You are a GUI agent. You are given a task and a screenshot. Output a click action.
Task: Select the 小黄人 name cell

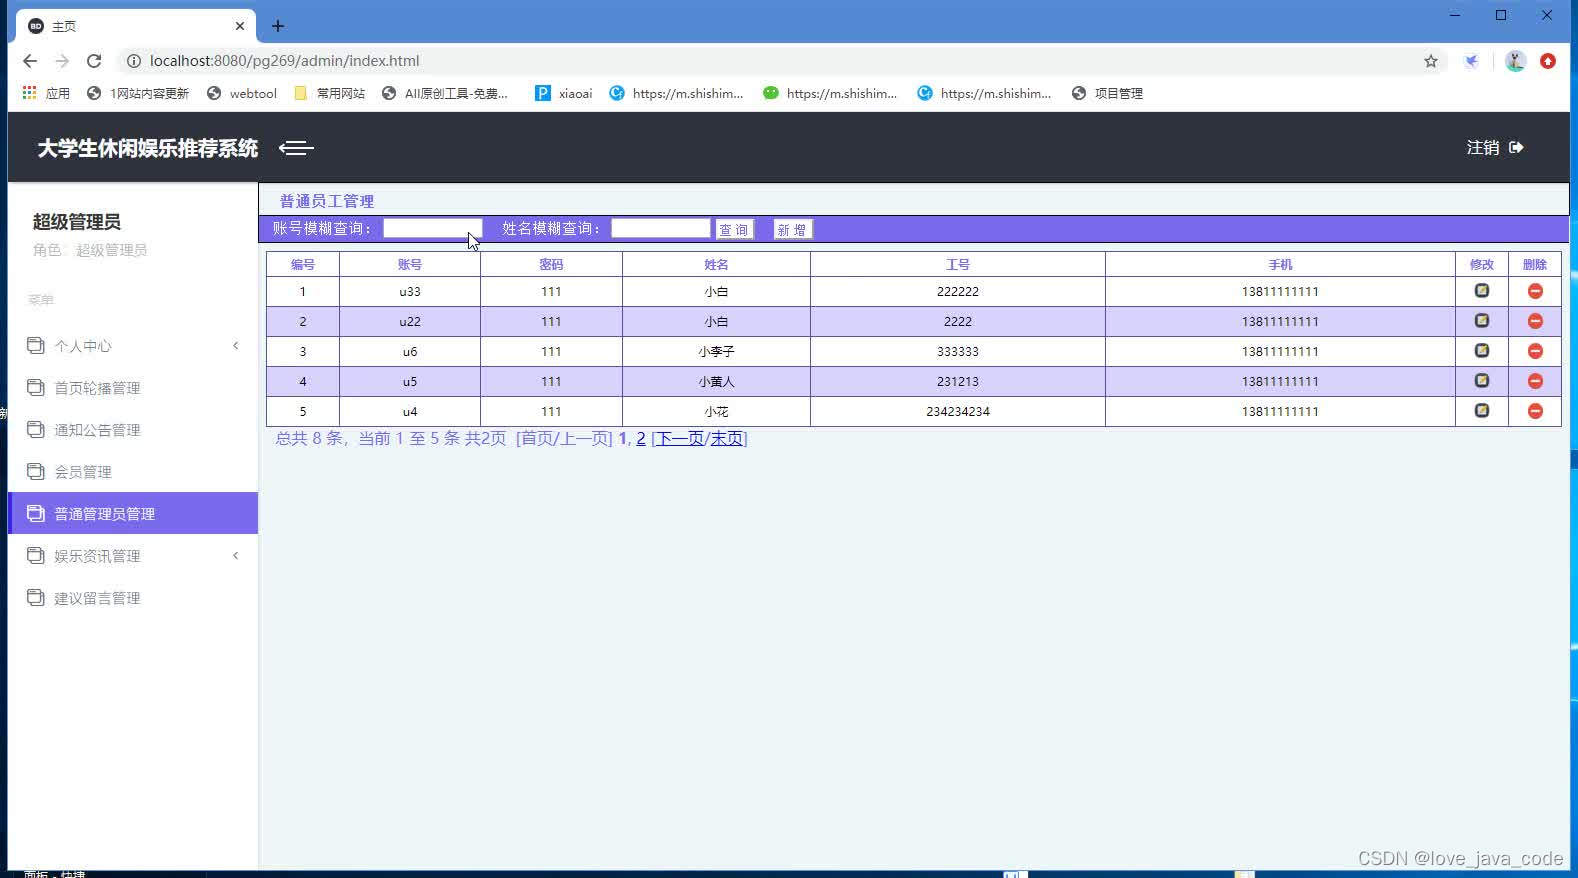coord(716,381)
